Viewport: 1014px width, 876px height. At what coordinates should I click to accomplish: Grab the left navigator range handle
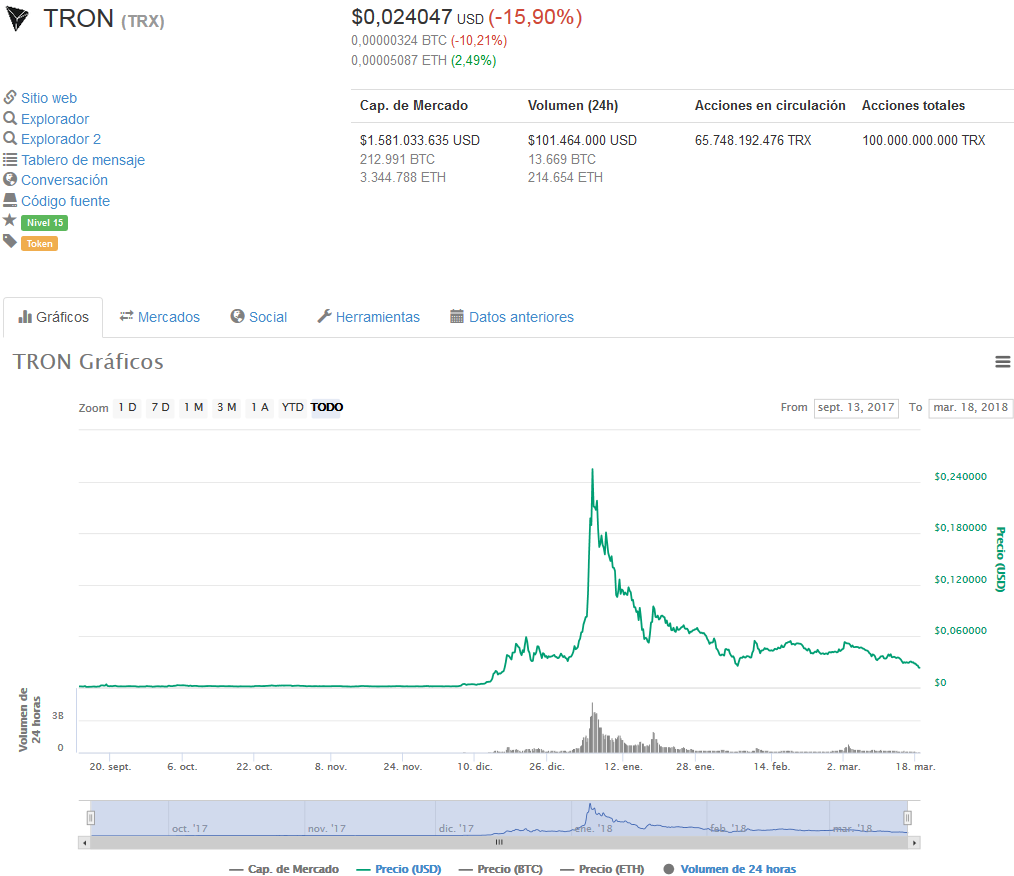91,818
